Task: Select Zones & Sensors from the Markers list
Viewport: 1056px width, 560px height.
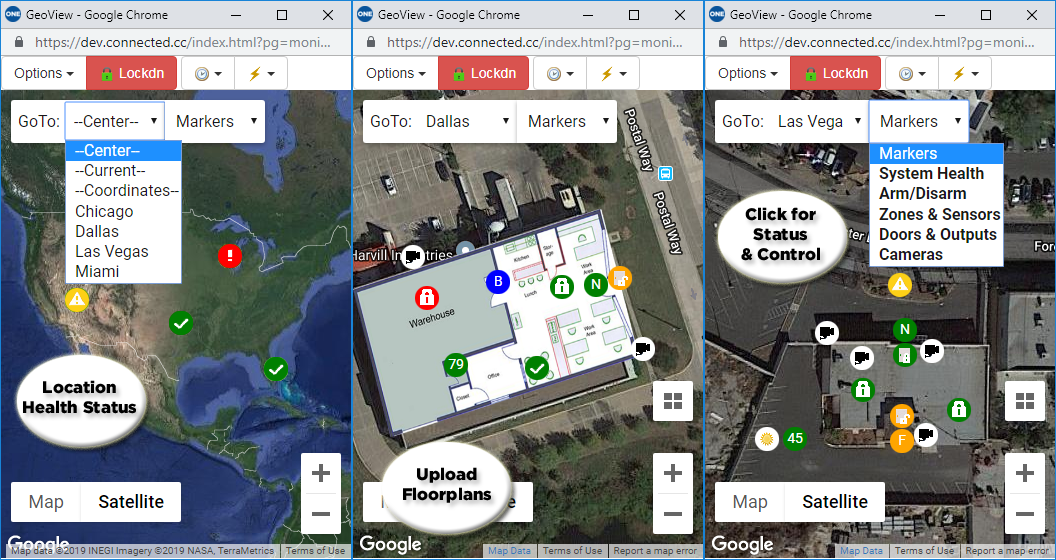Action: (939, 214)
